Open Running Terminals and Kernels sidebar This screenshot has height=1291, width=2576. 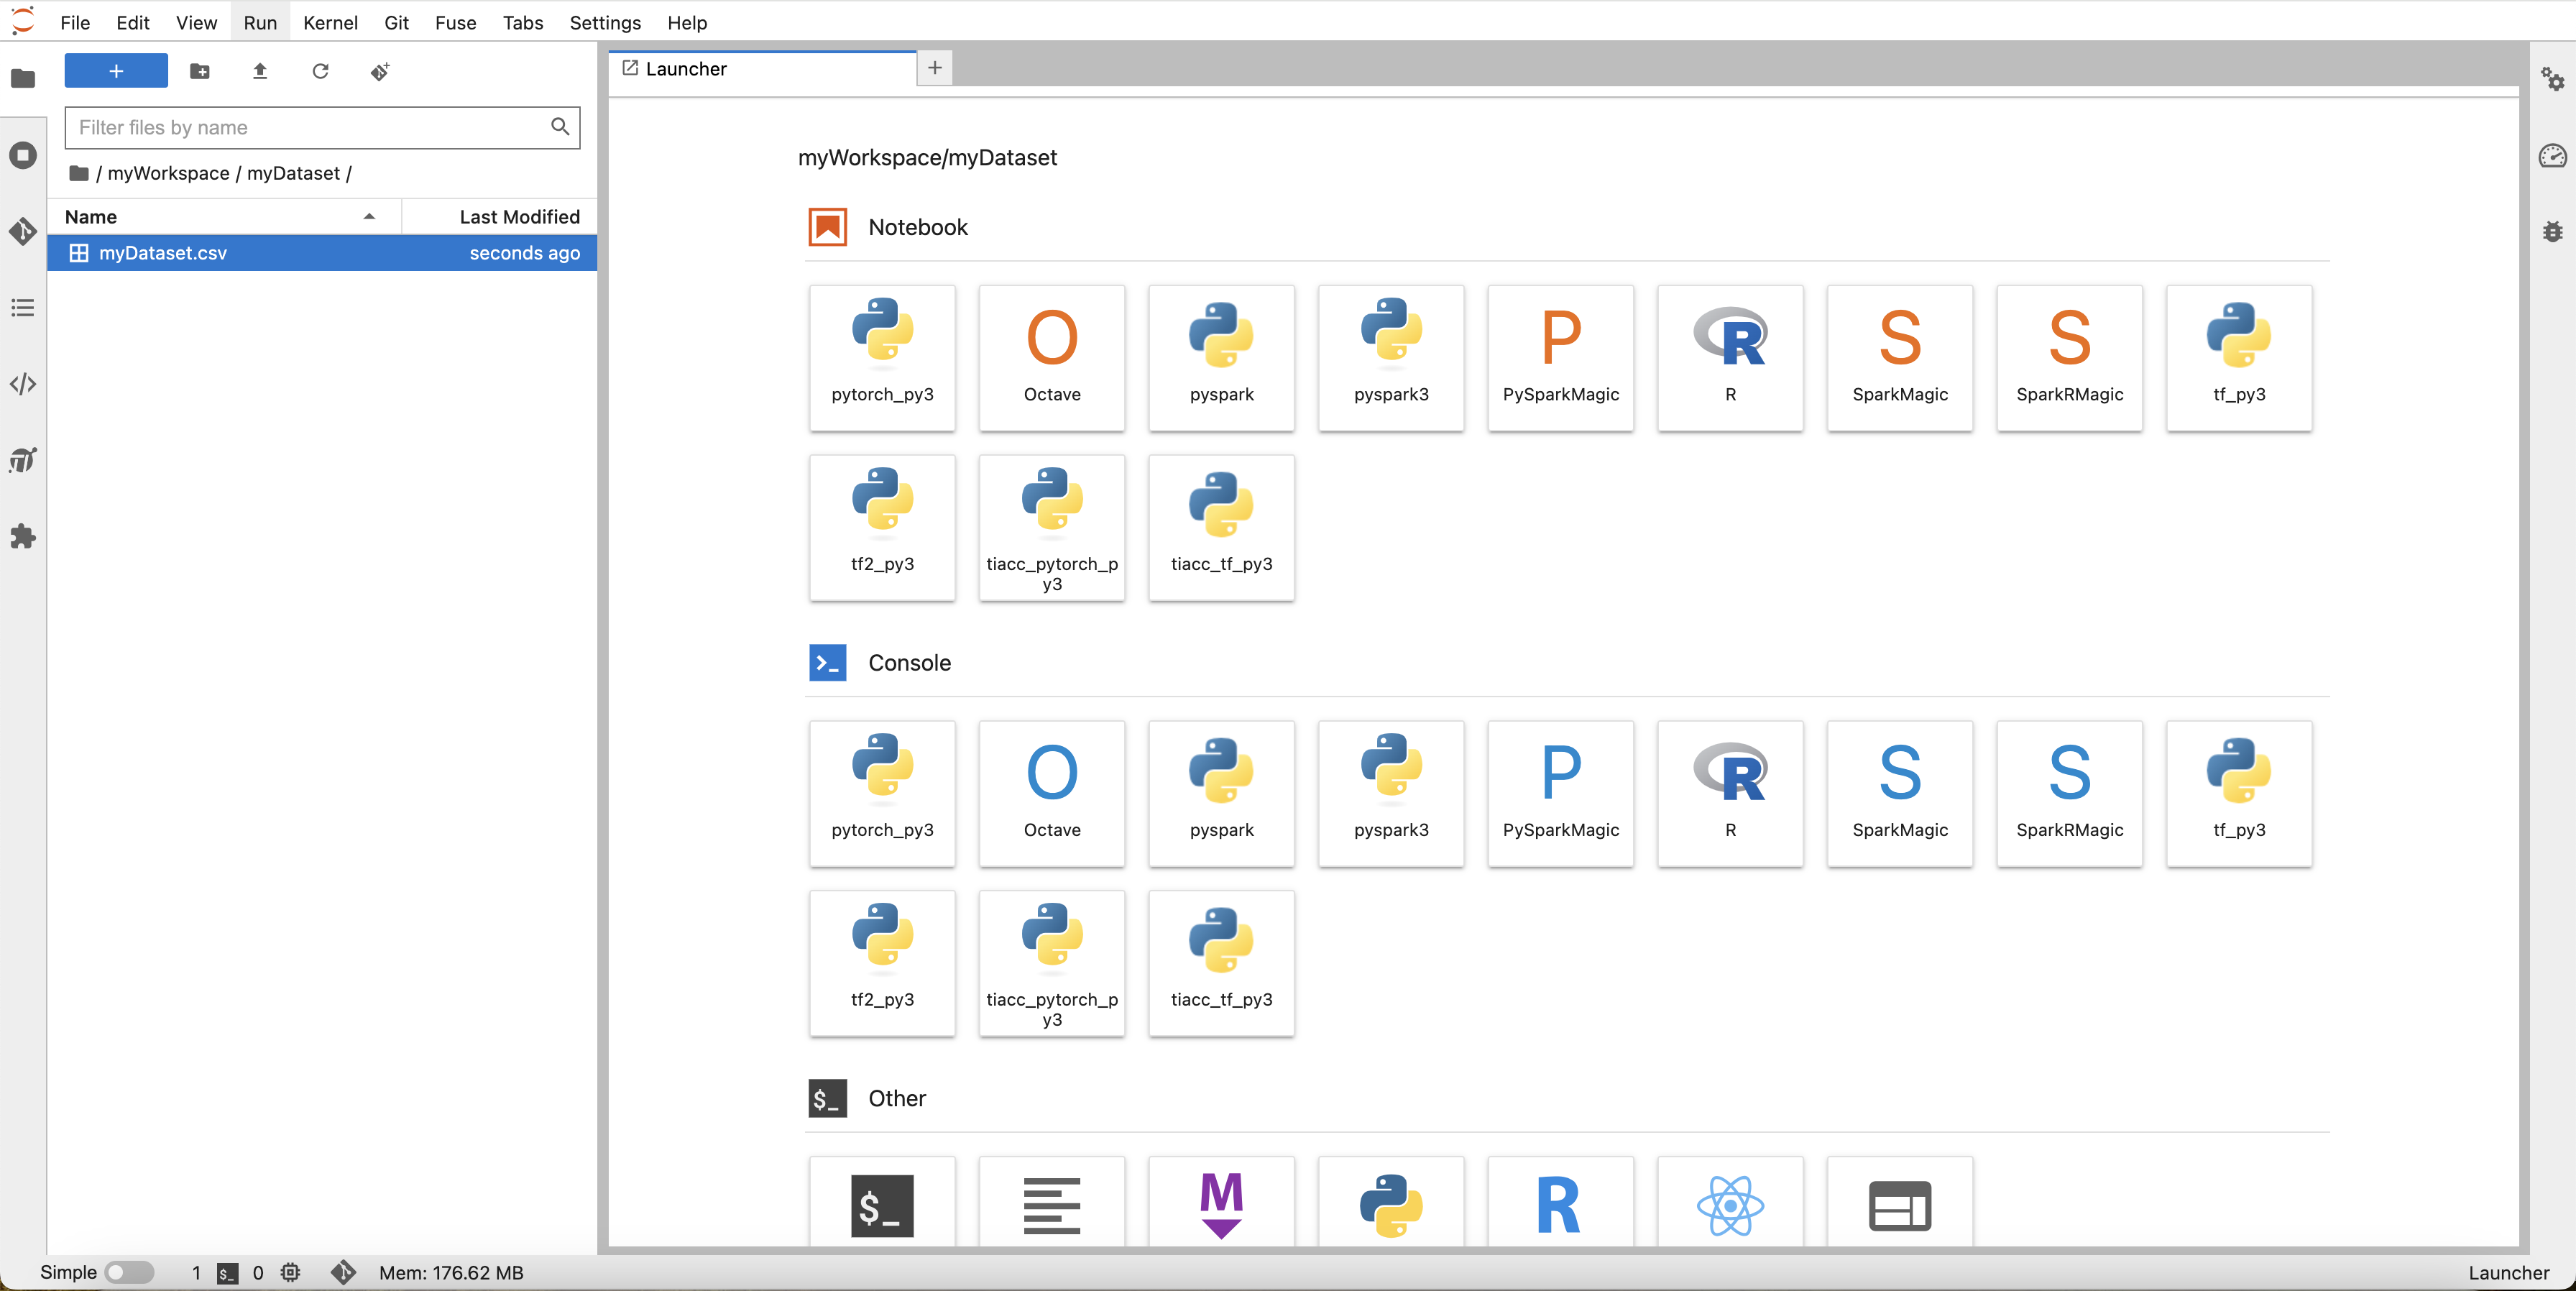coord(22,155)
